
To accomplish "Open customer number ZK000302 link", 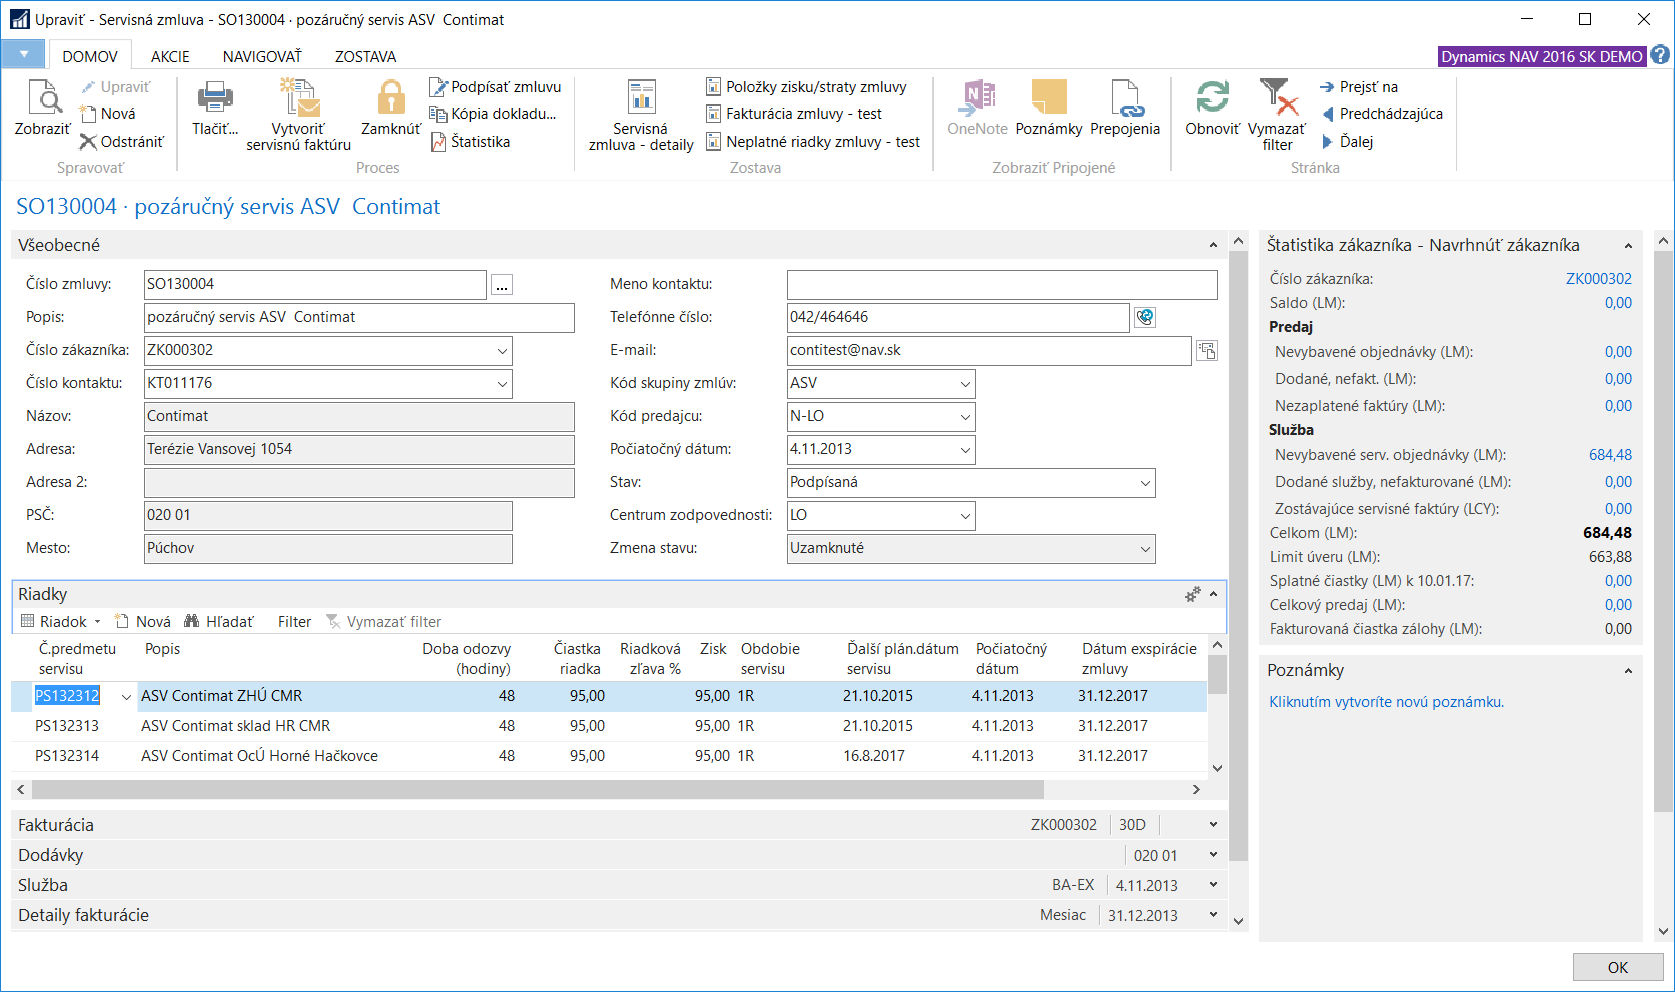I will (1598, 279).
